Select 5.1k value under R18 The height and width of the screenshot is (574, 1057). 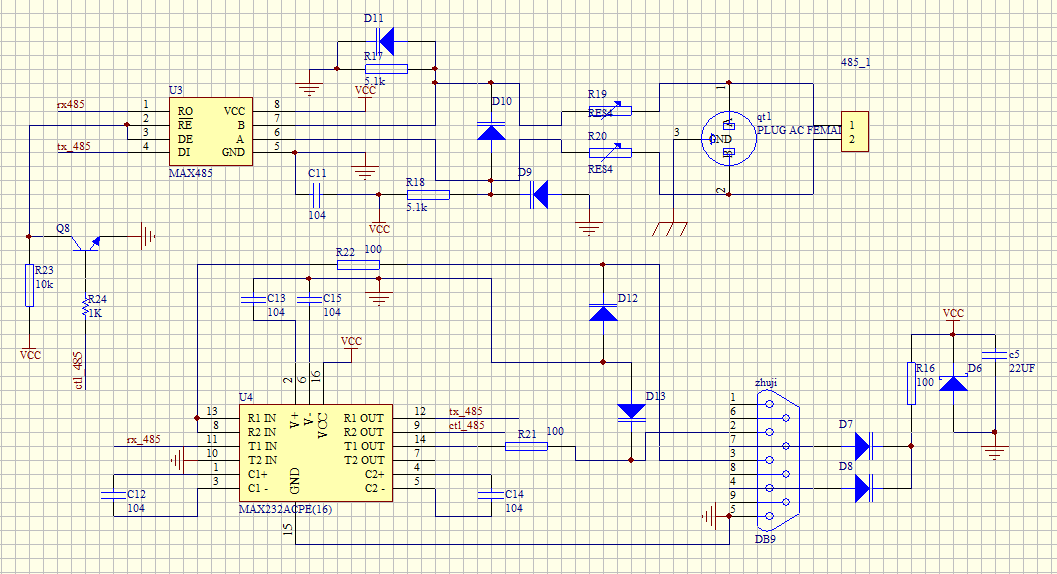click(x=417, y=208)
